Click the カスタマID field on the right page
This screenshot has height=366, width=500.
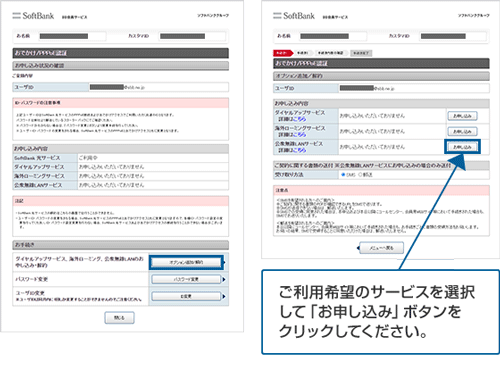click(453, 36)
